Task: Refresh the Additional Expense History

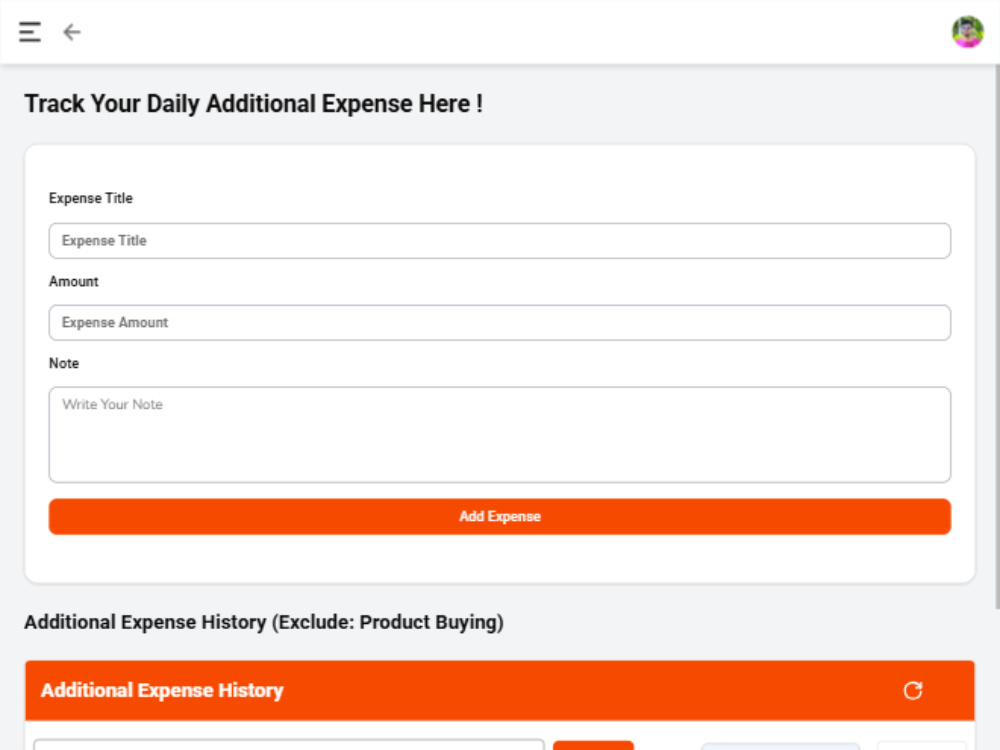Action: click(x=913, y=691)
